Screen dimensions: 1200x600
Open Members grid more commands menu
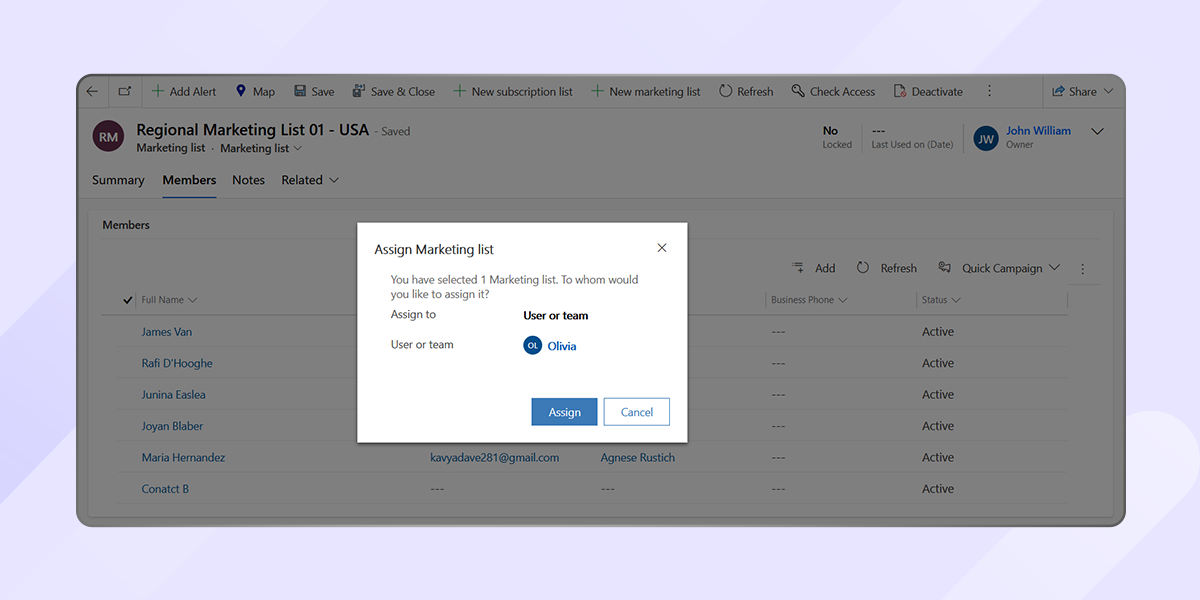click(1083, 268)
